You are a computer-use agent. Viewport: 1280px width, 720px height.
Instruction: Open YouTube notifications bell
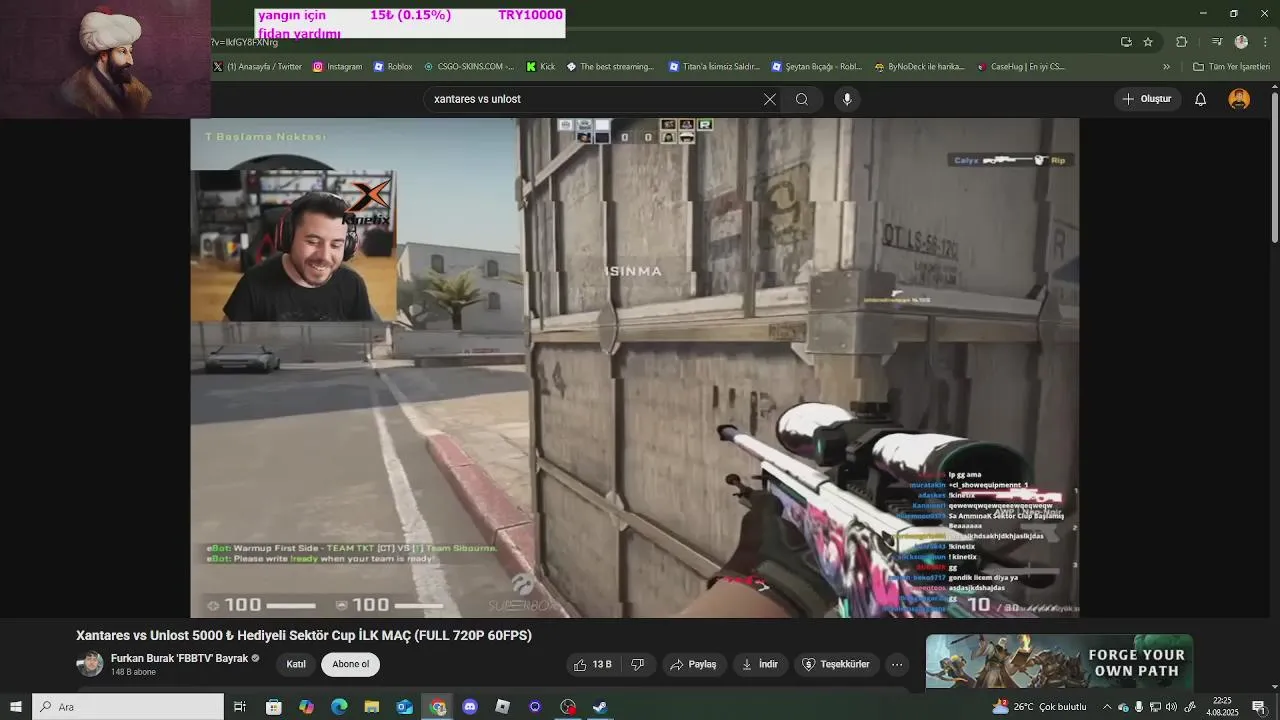[1200, 99]
